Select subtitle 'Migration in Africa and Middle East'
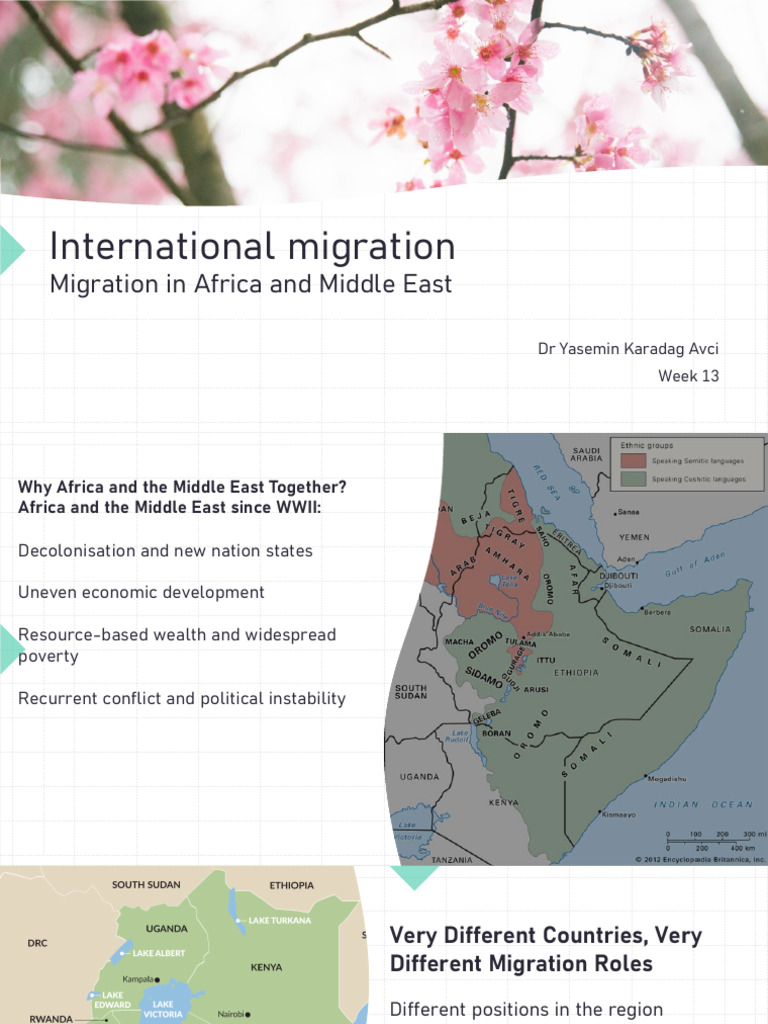Screen dimensions: 768x1024 [251, 284]
